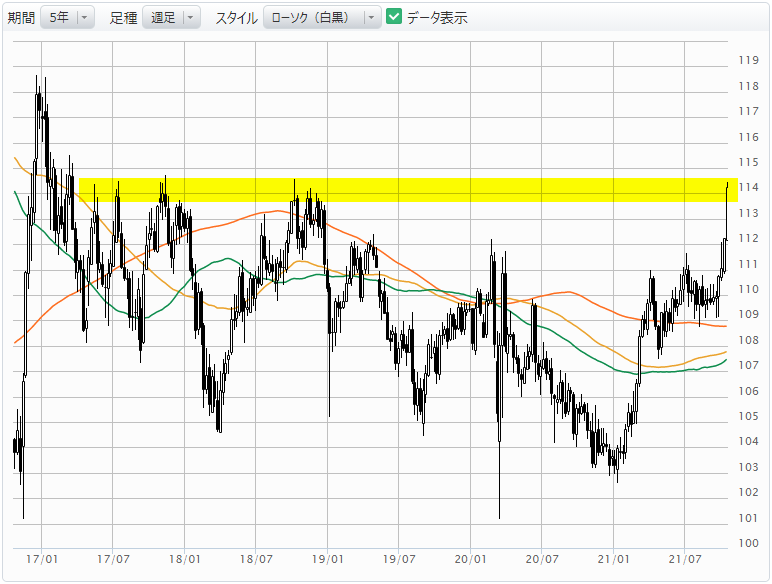
Task: Click the 118 price axis label
Action: pyautogui.click(x=748, y=86)
